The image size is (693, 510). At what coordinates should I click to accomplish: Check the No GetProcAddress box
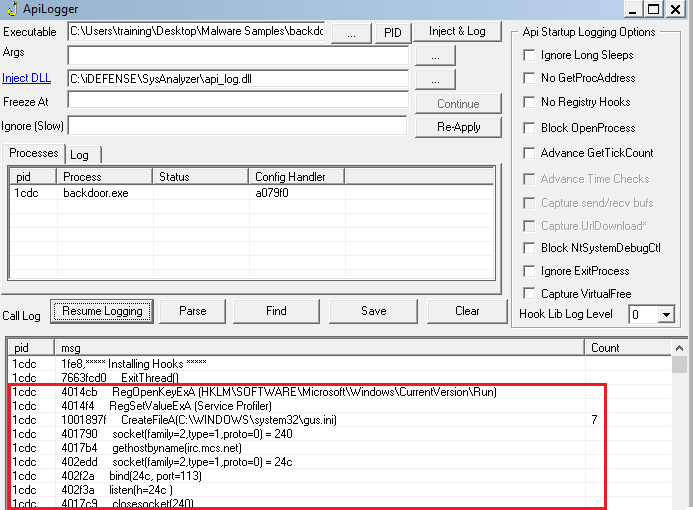click(x=529, y=78)
